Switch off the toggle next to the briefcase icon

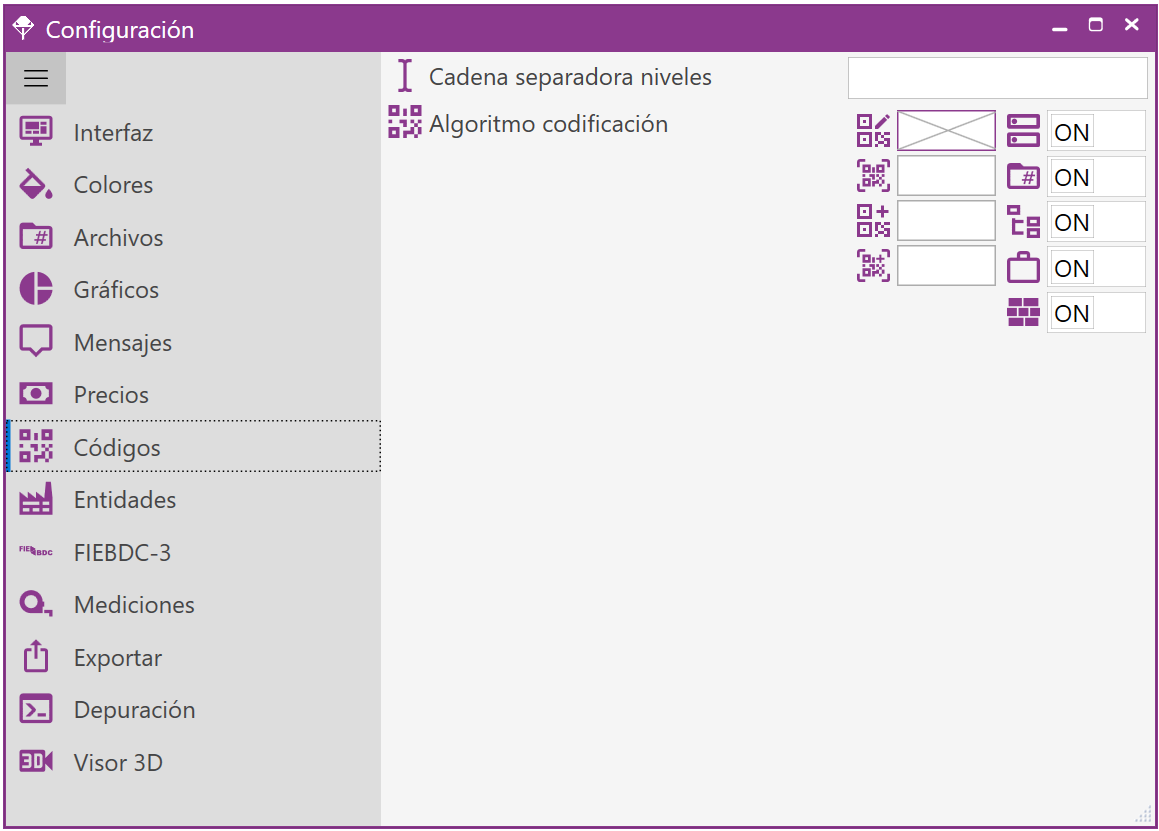(1072, 268)
